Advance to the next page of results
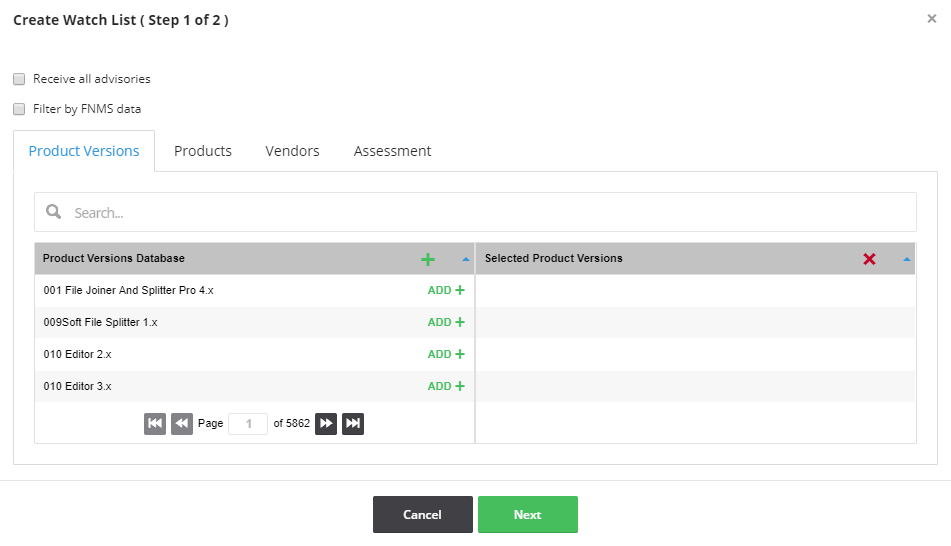Viewport: 951px width, 546px height. (326, 424)
